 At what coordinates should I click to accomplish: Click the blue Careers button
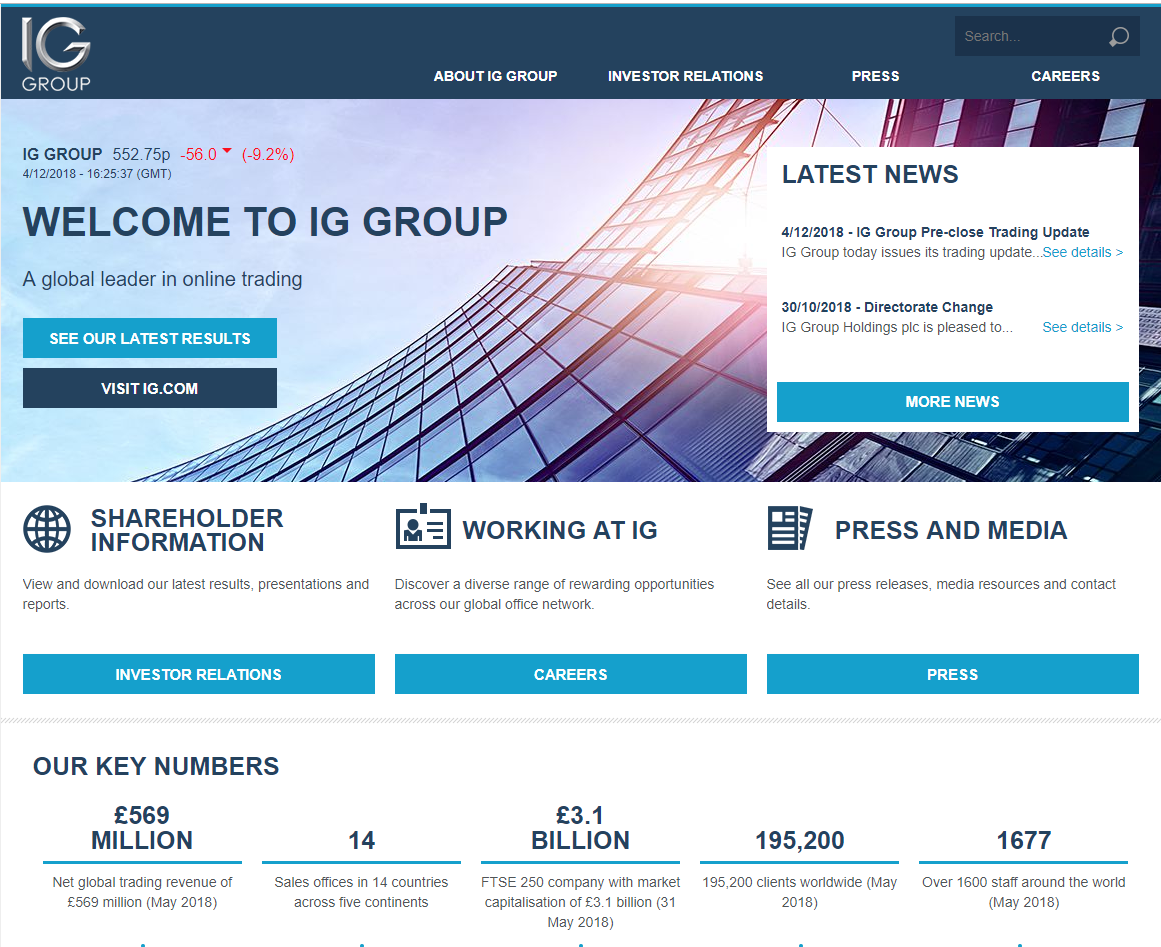coord(570,675)
